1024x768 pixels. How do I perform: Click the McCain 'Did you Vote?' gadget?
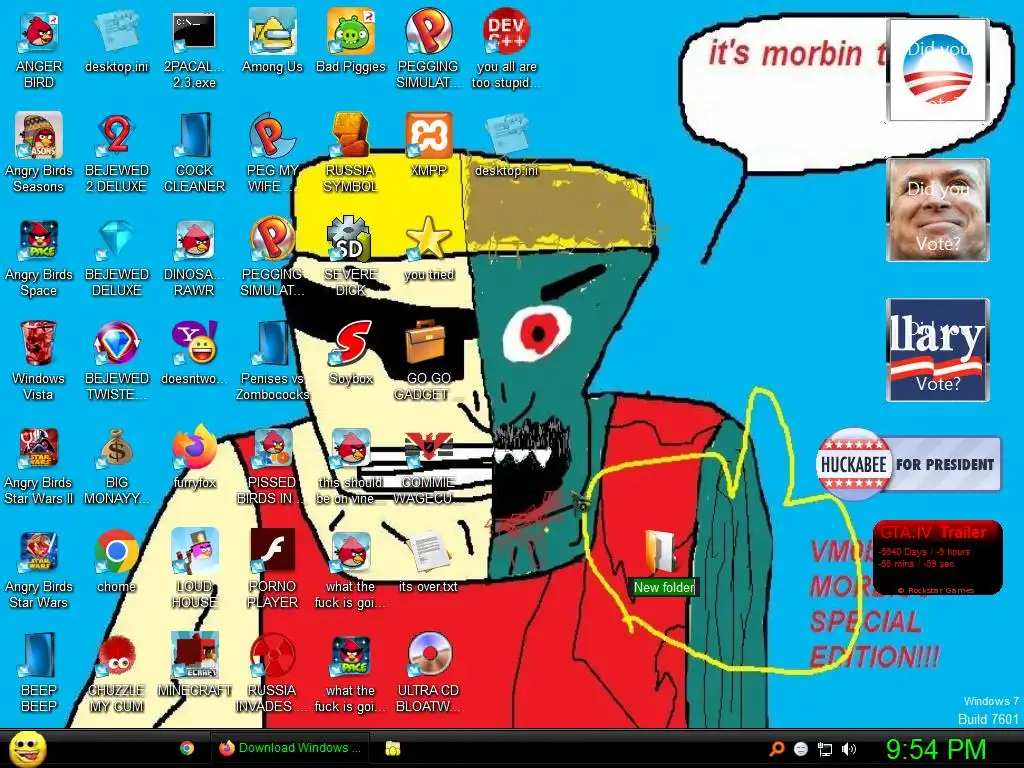coord(938,210)
